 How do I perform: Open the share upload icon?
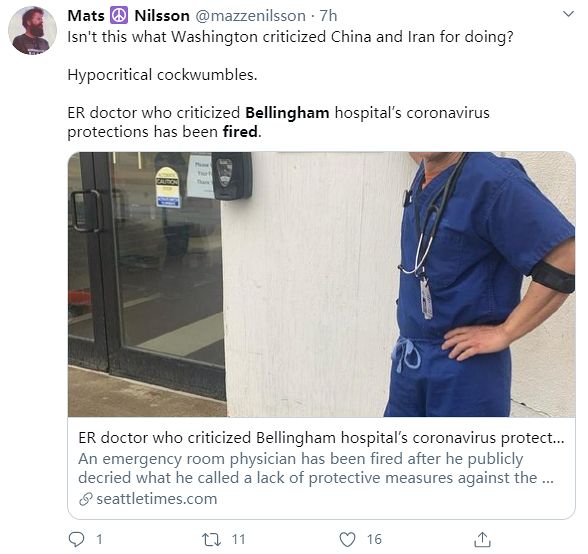coord(482,539)
